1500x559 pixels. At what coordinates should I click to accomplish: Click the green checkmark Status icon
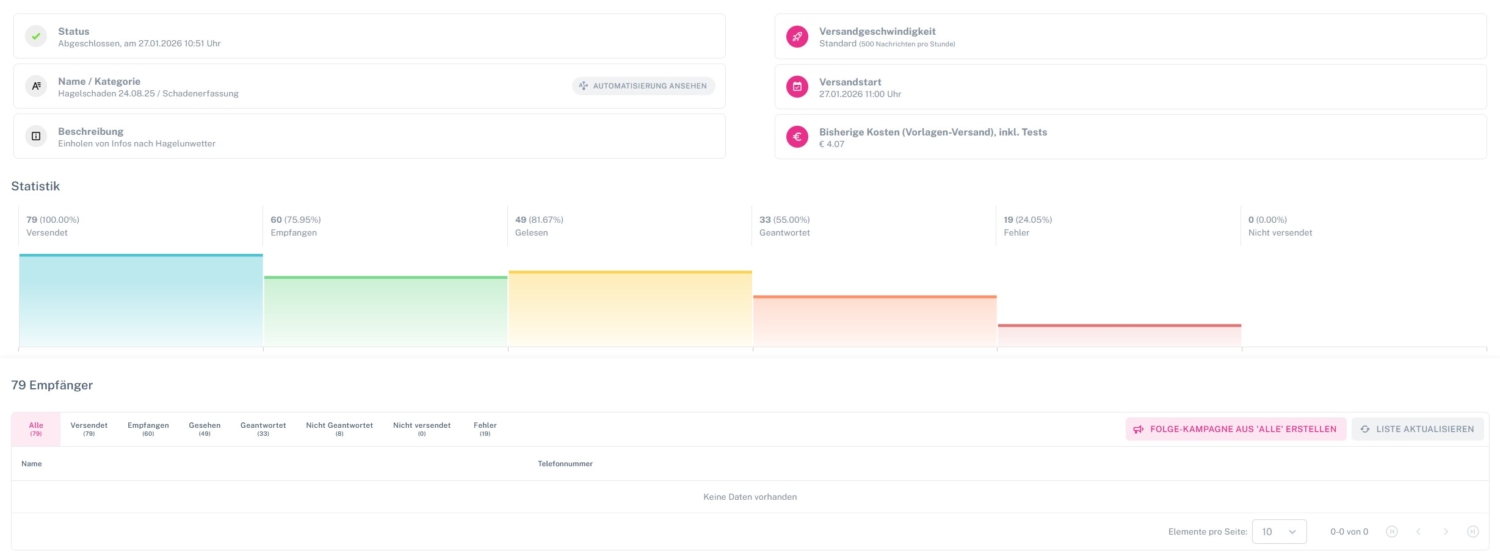36,37
